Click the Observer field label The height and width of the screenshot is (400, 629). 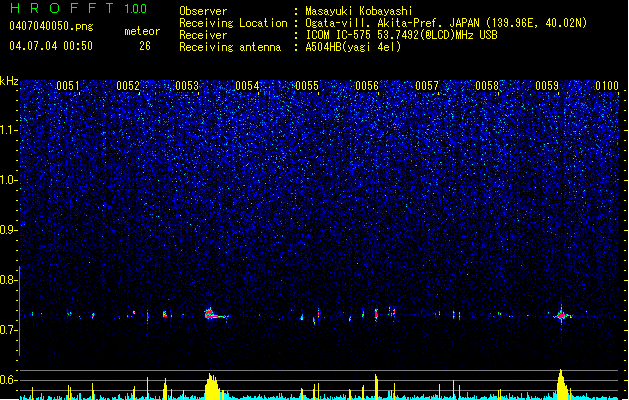coord(203,11)
